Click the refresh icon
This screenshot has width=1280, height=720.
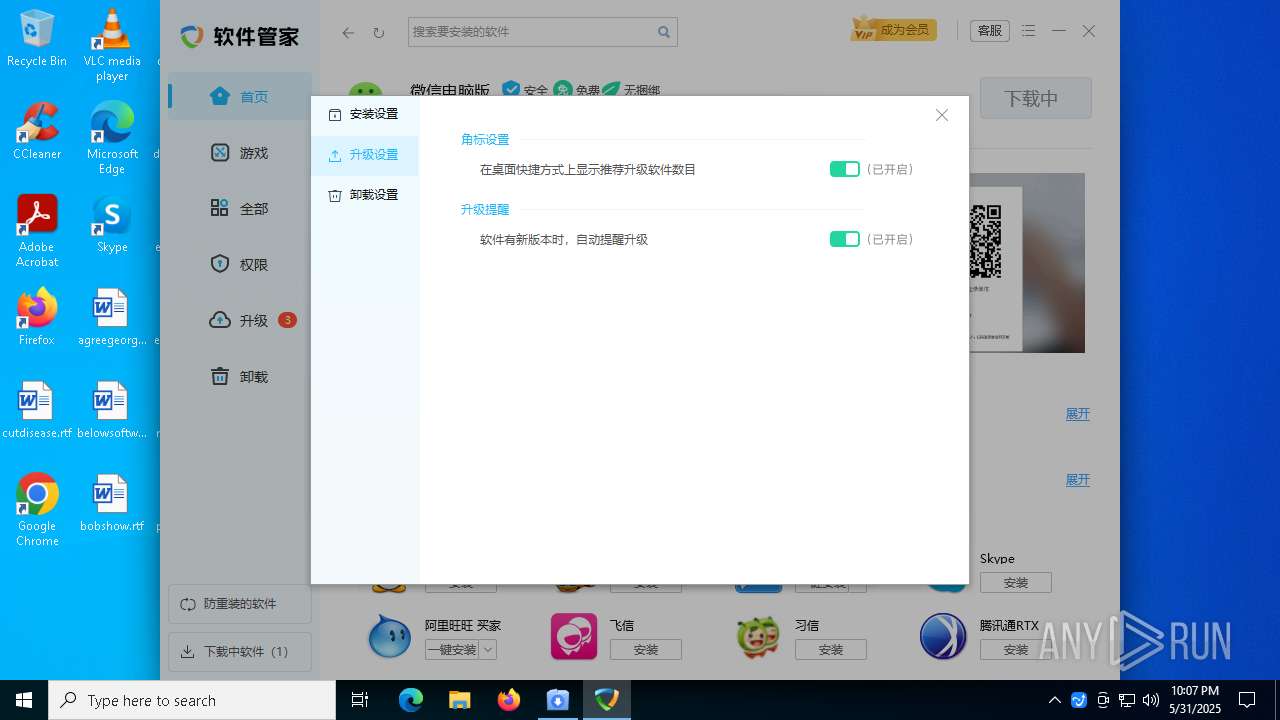click(378, 32)
